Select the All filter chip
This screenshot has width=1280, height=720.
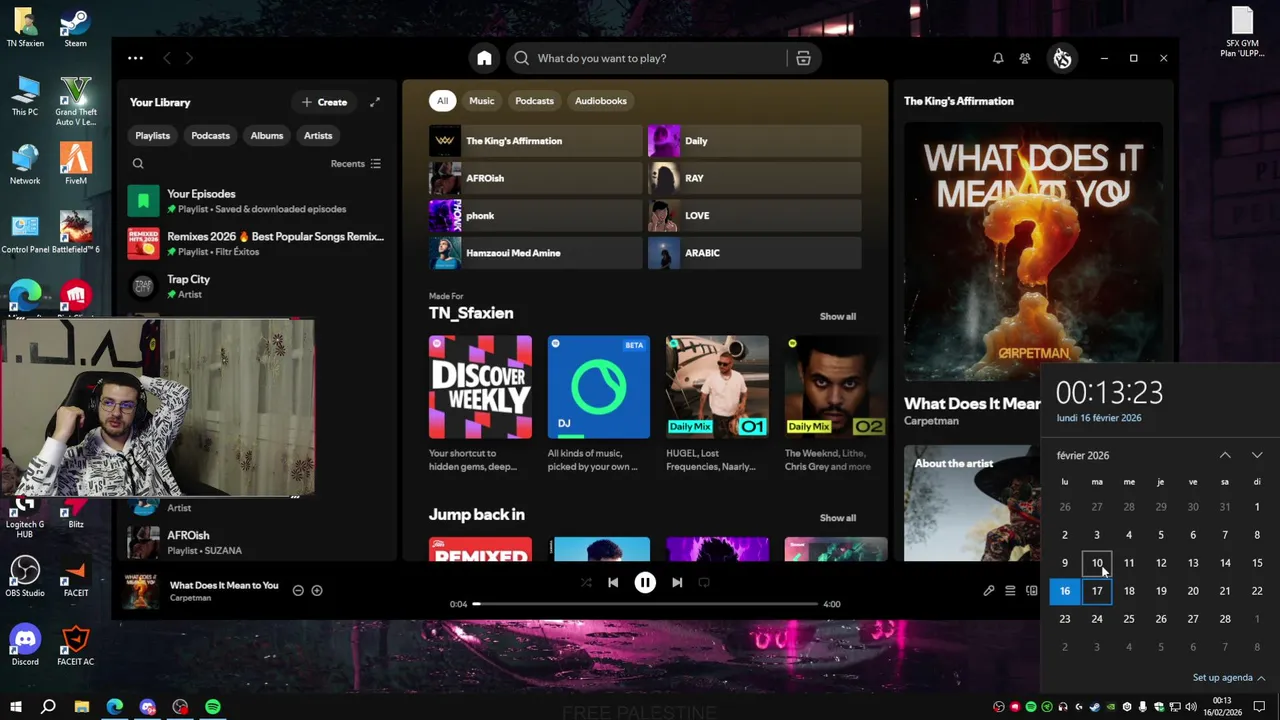[442, 100]
